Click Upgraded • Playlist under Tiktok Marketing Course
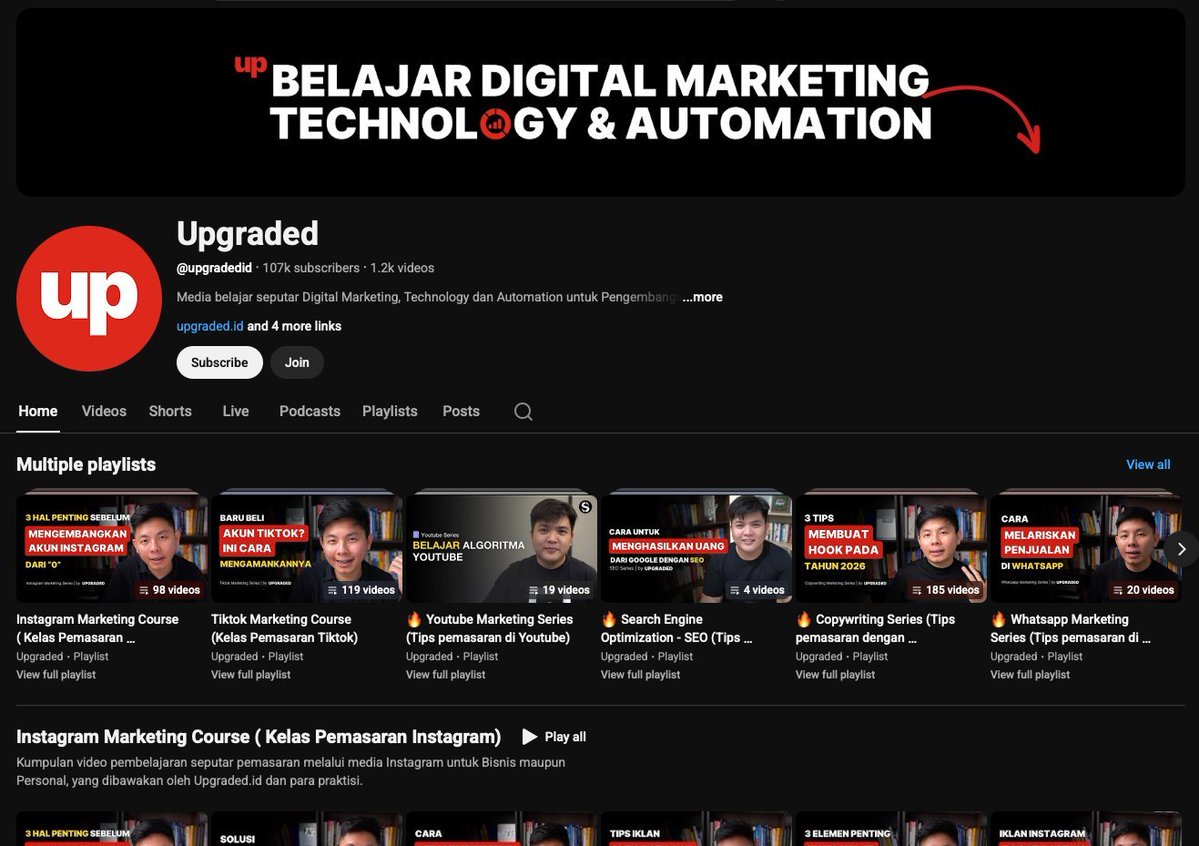This screenshot has width=1199, height=846. click(257, 656)
